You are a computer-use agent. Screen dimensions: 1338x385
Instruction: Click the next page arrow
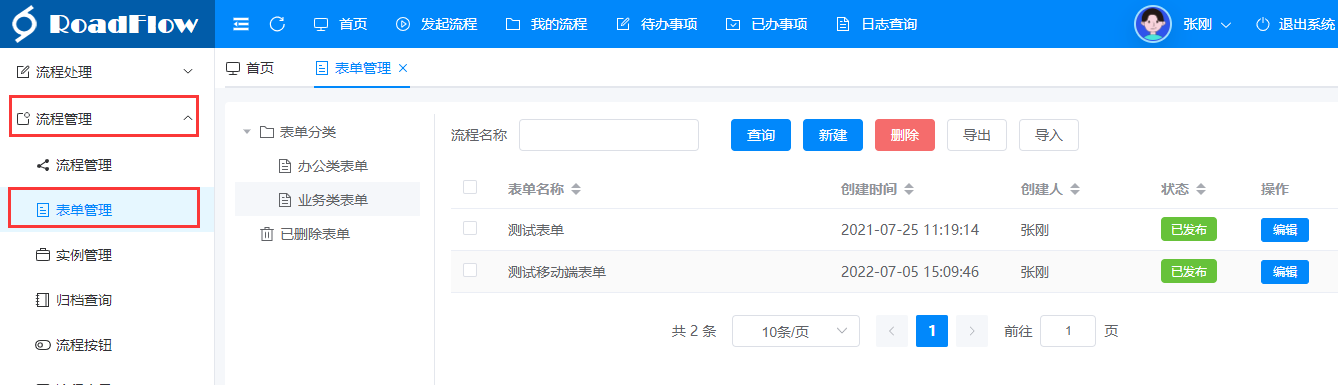tap(972, 331)
